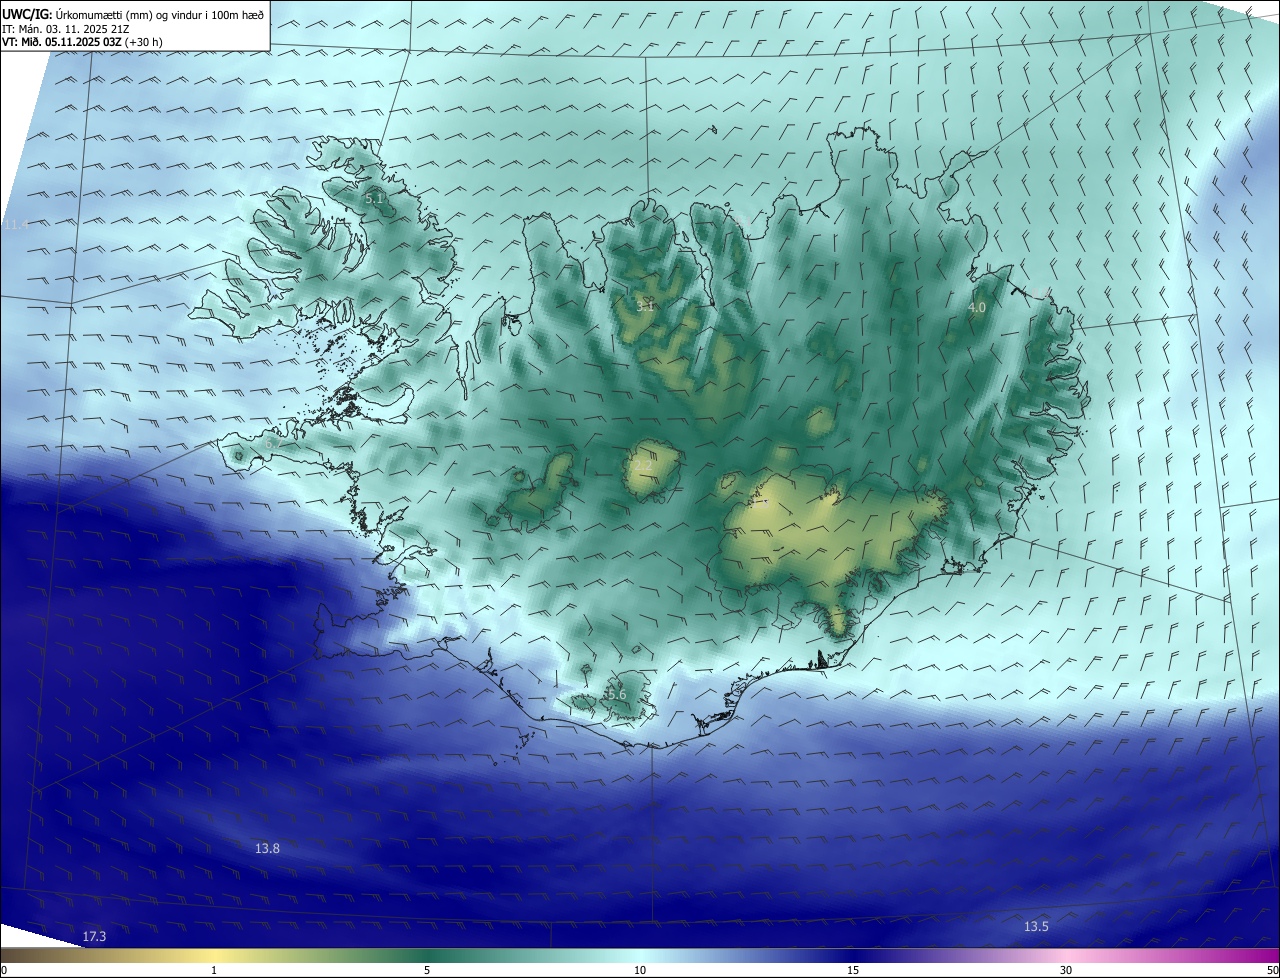Image resolution: width=1280 pixels, height=978 pixels.
Task: Click the "13.8" value label over the sea
Action: coord(267,848)
